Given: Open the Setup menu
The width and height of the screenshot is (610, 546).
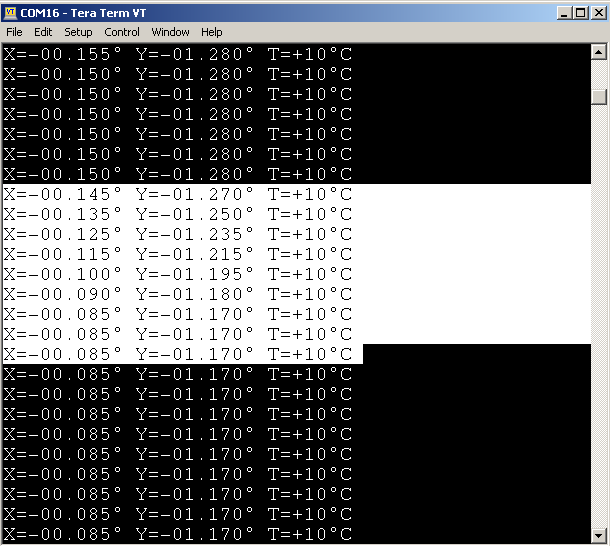Looking at the screenshot, I should [78, 32].
